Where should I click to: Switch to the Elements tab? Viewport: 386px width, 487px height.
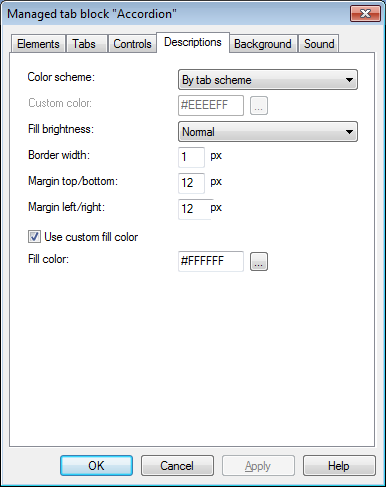coord(38,44)
